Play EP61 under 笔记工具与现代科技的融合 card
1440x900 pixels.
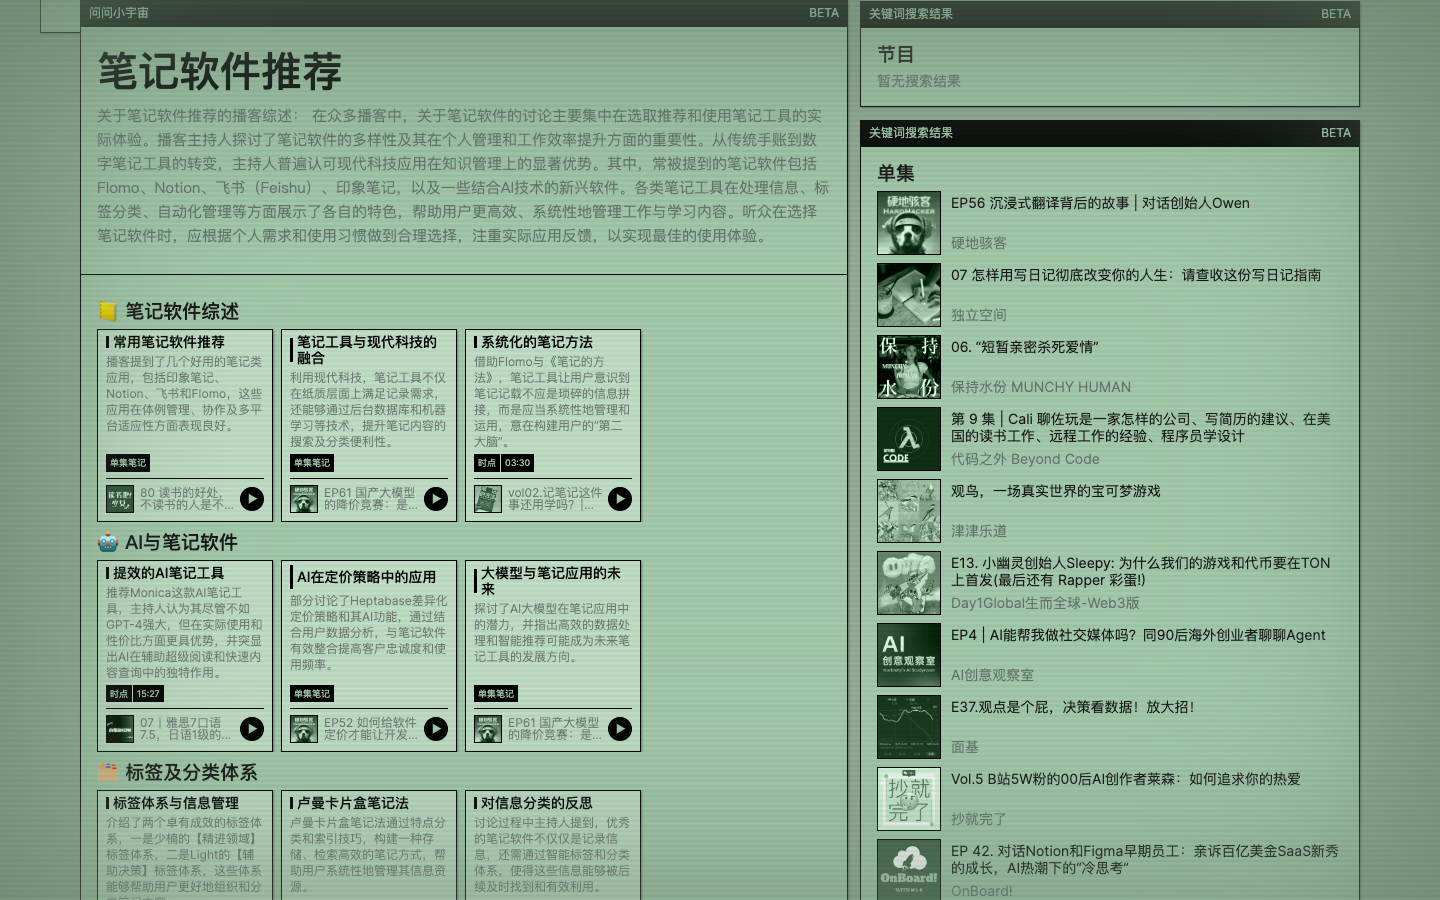click(x=436, y=499)
